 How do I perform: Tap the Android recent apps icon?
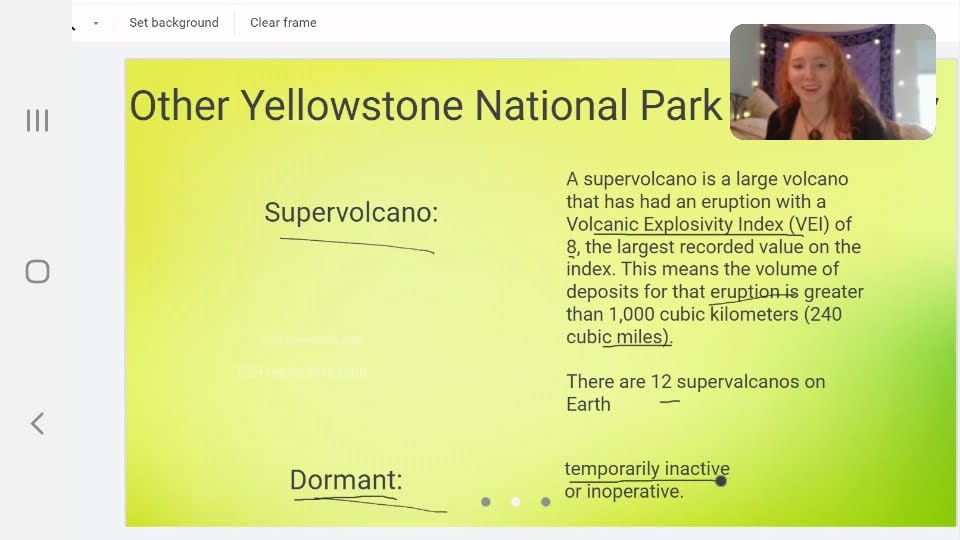(x=37, y=121)
